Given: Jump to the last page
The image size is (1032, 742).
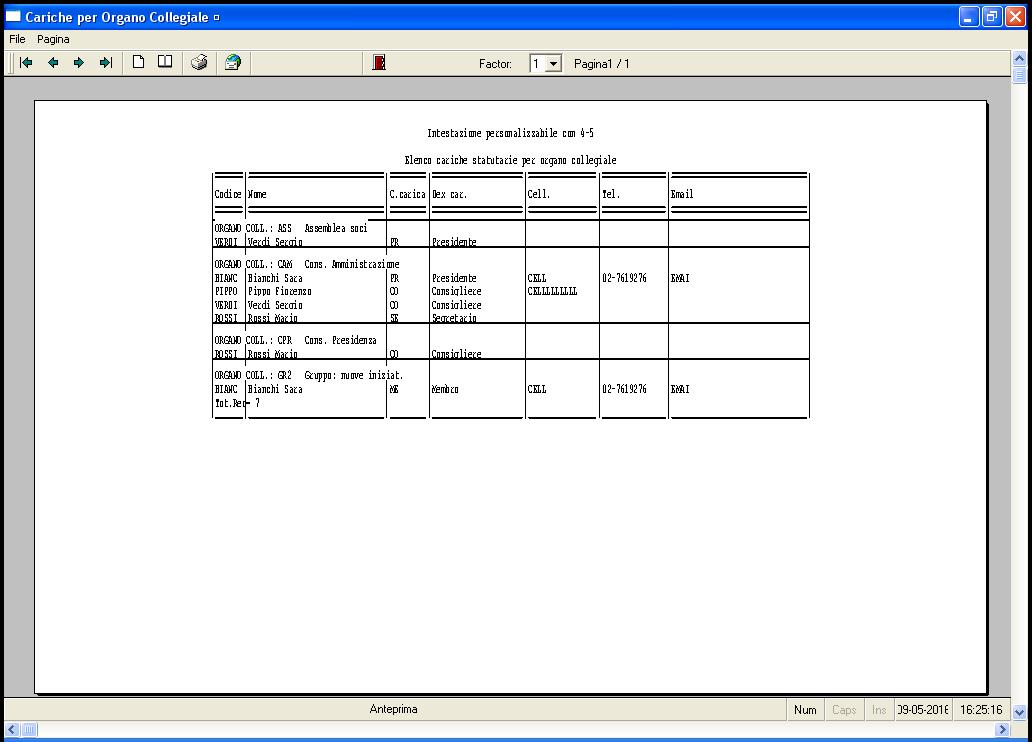Looking at the screenshot, I should [105, 63].
